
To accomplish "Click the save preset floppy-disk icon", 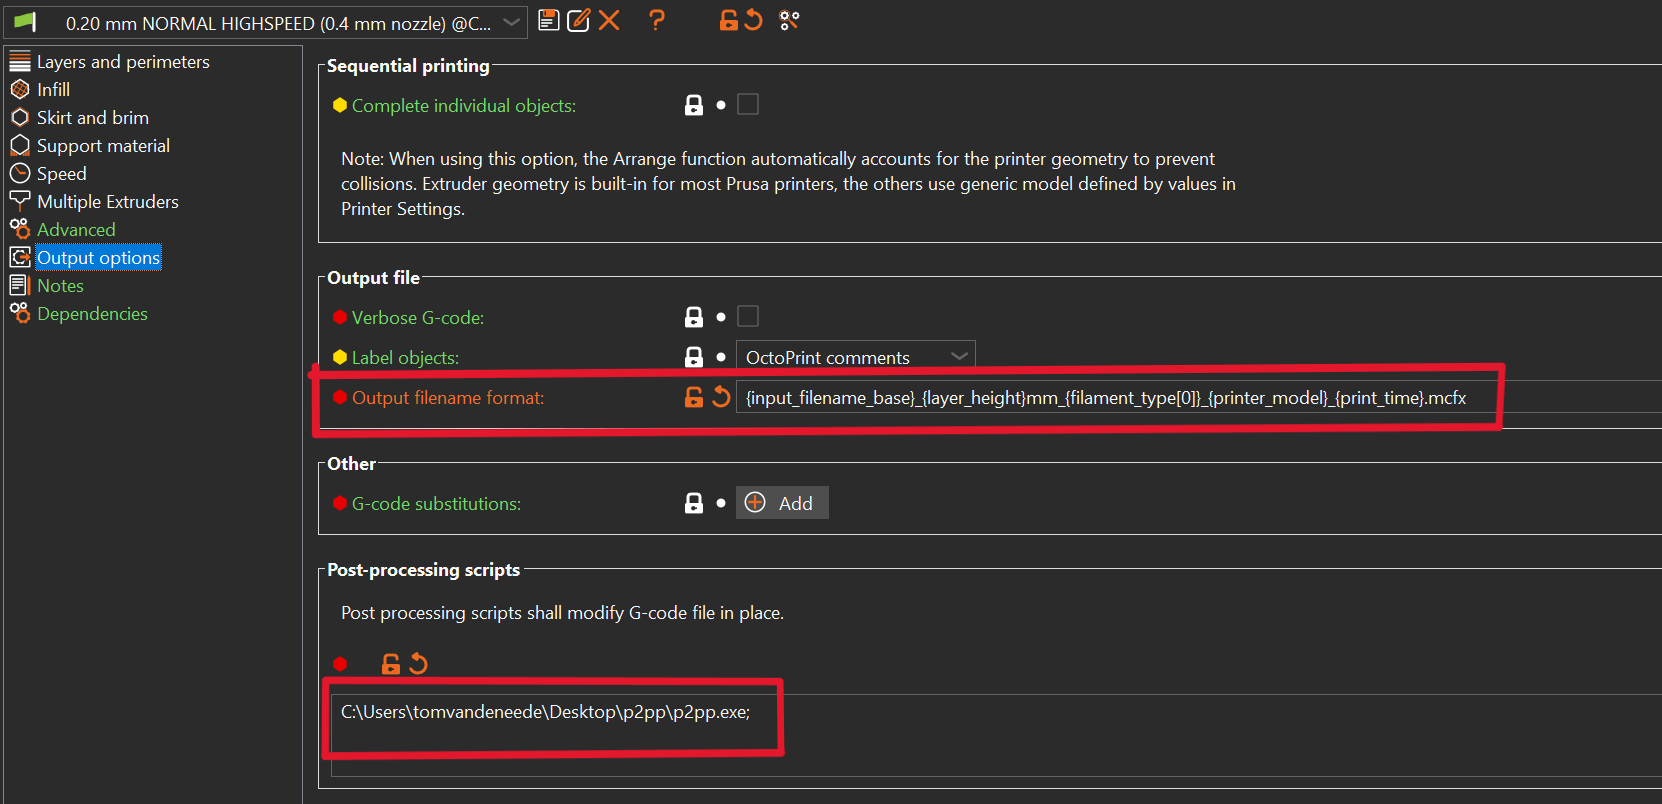I will tap(548, 20).
